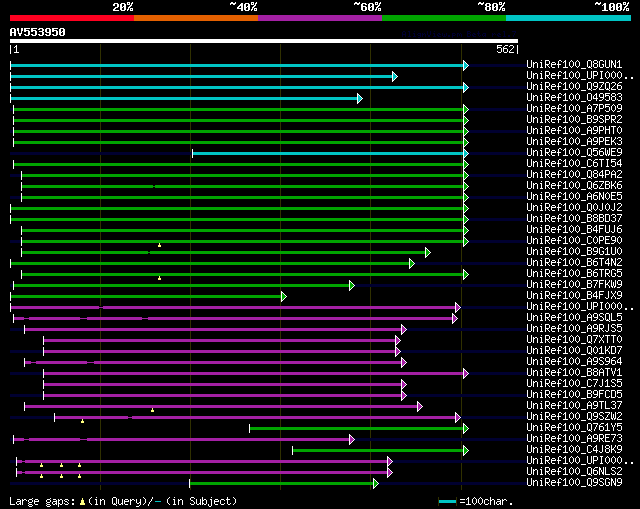This screenshot has height=509, width=640.
Task: Click the green alignment bar for UniRef100_Q761Y5
Action: point(356,429)
